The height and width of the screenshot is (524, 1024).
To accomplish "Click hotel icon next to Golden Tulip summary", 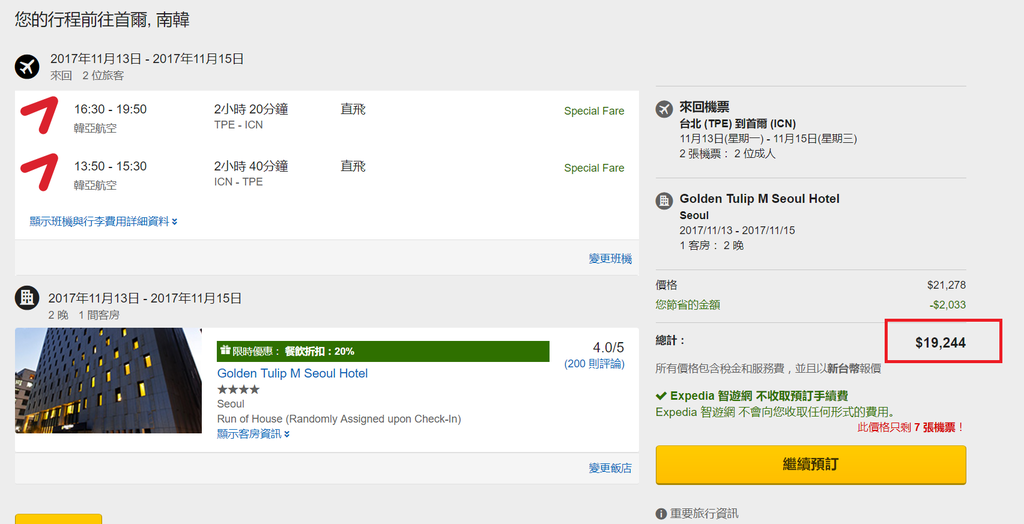I will tap(664, 201).
